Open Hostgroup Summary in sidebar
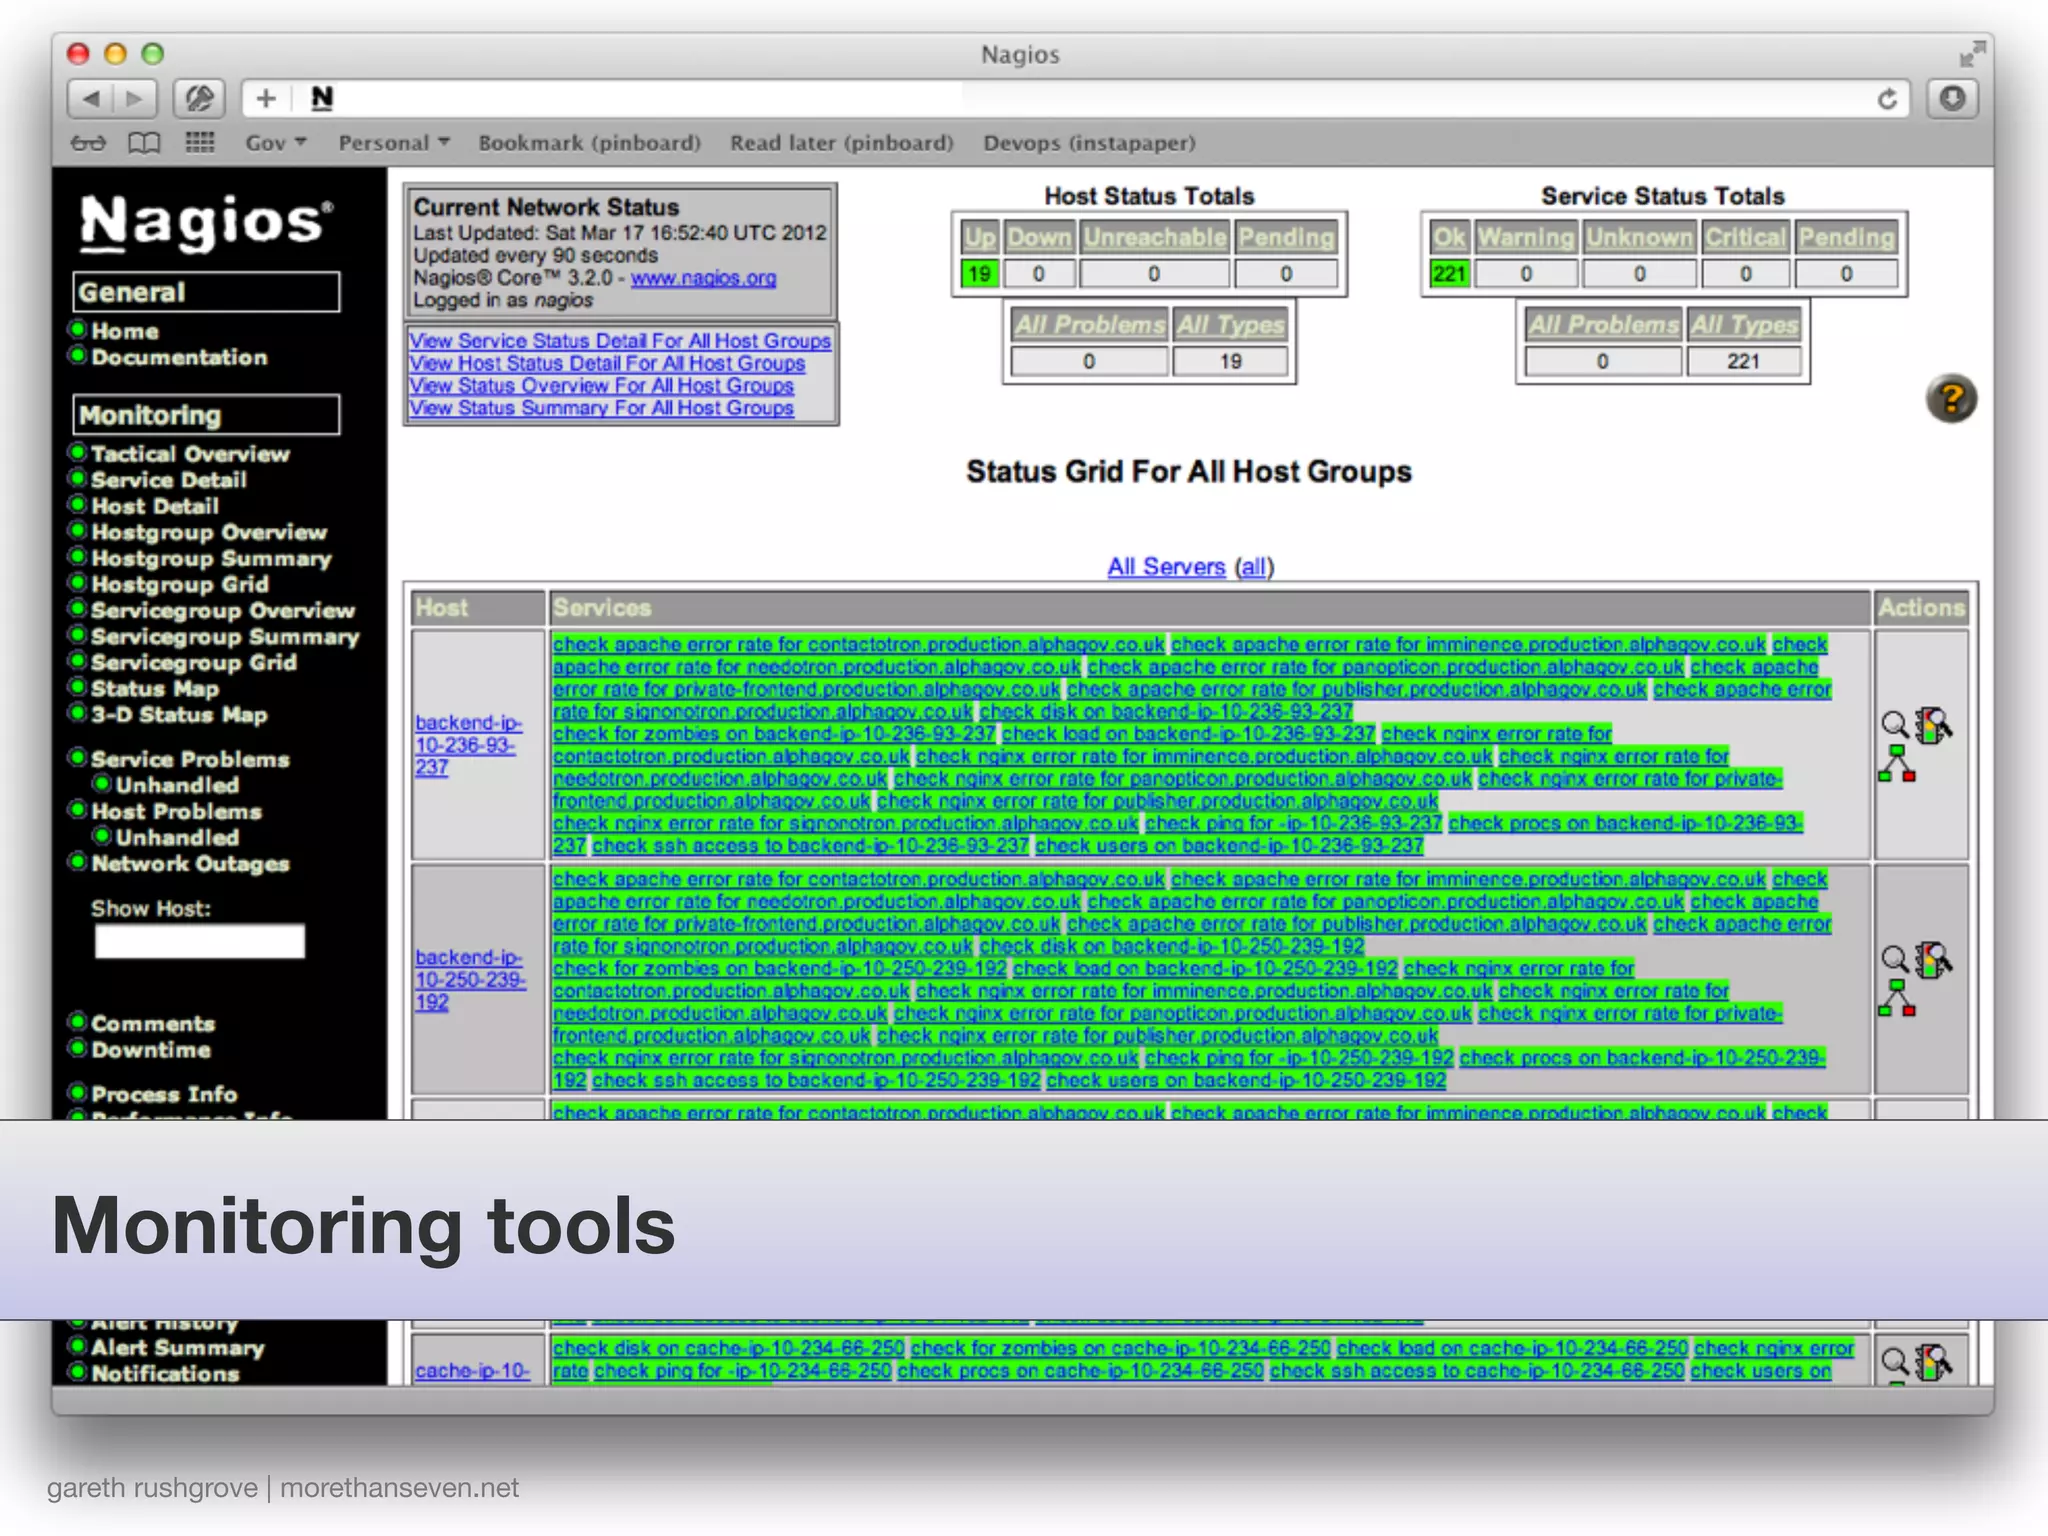The image size is (2048, 1536). pyautogui.click(x=211, y=558)
